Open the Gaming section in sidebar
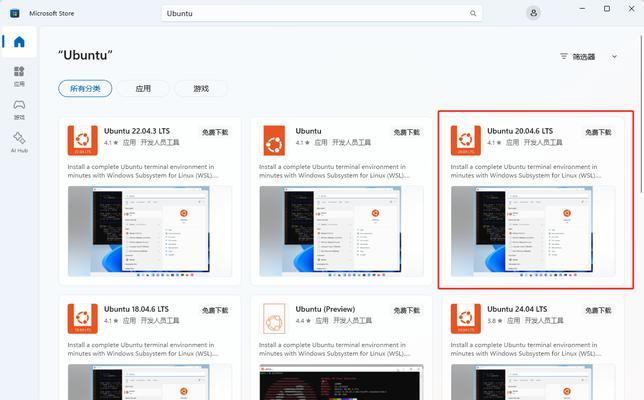This screenshot has height=400, width=644. pyautogui.click(x=19, y=109)
